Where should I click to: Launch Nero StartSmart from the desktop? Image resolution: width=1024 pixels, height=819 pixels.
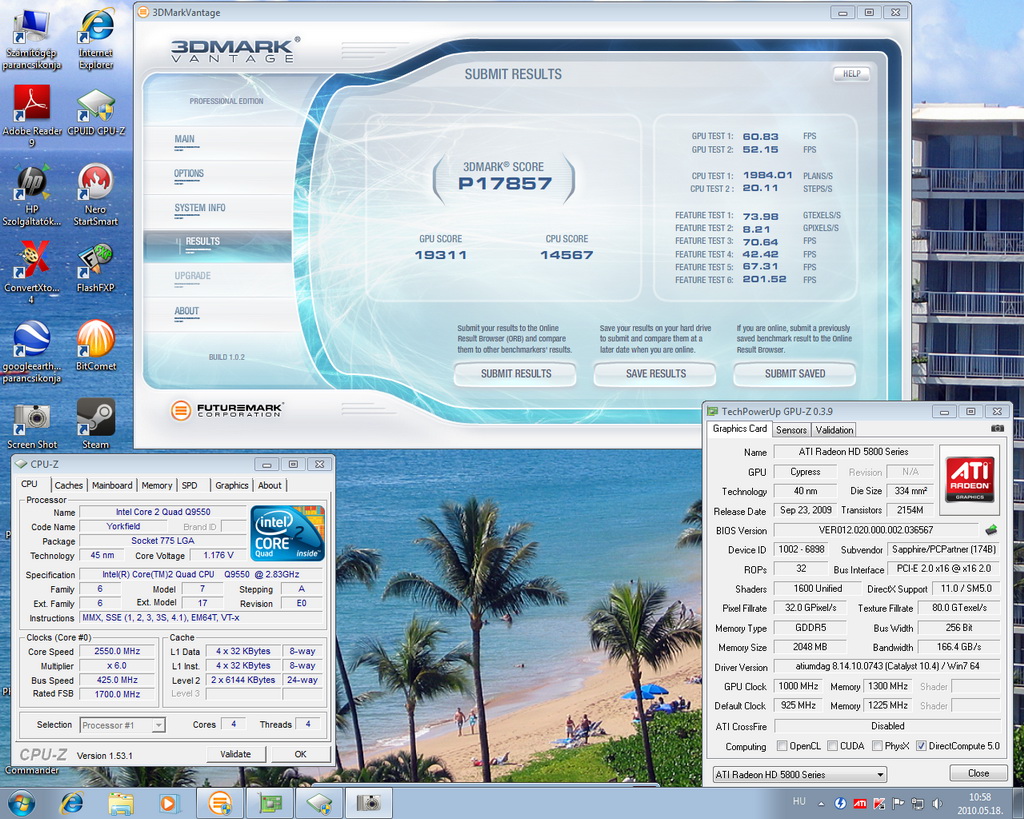click(x=96, y=195)
